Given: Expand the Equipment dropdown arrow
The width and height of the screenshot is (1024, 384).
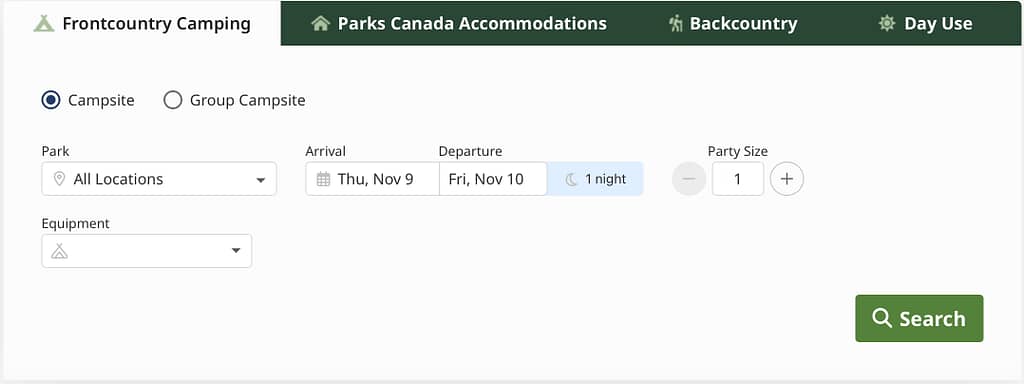Looking at the screenshot, I should click(x=236, y=251).
